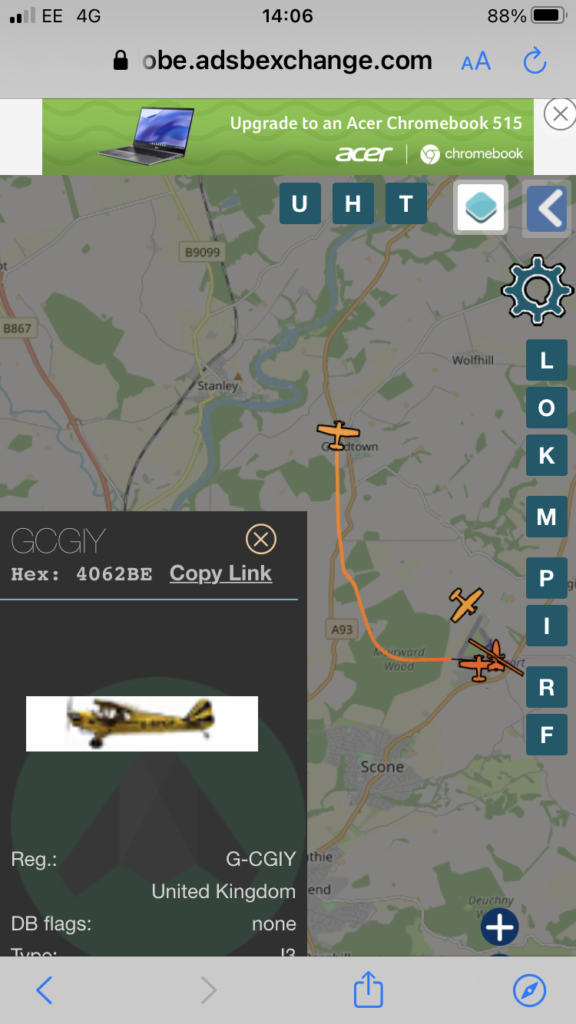Image resolution: width=576 pixels, height=1024 pixels.
Task: Go back with Safari back chevron
Action: coord(44,991)
